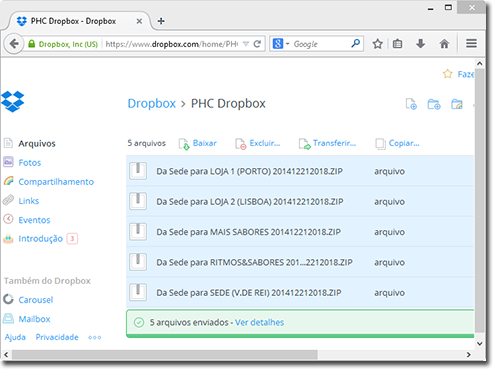Reload the page with the refresh icon
The image size is (496, 373).
tap(257, 44)
